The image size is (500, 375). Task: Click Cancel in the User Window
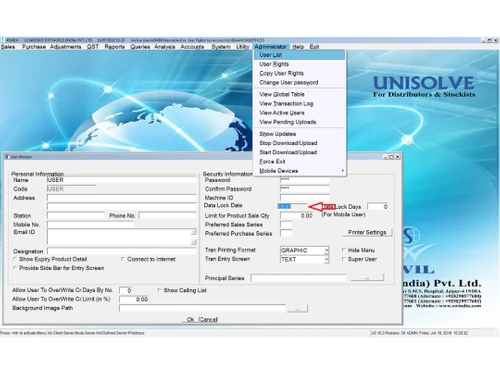tap(208, 319)
